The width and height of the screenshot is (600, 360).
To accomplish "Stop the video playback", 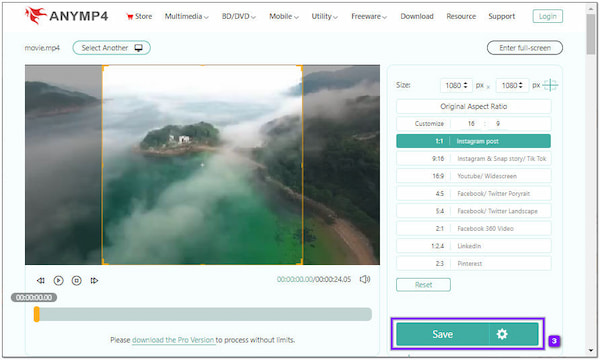I will pyautogui.click(x=77, y=281).
